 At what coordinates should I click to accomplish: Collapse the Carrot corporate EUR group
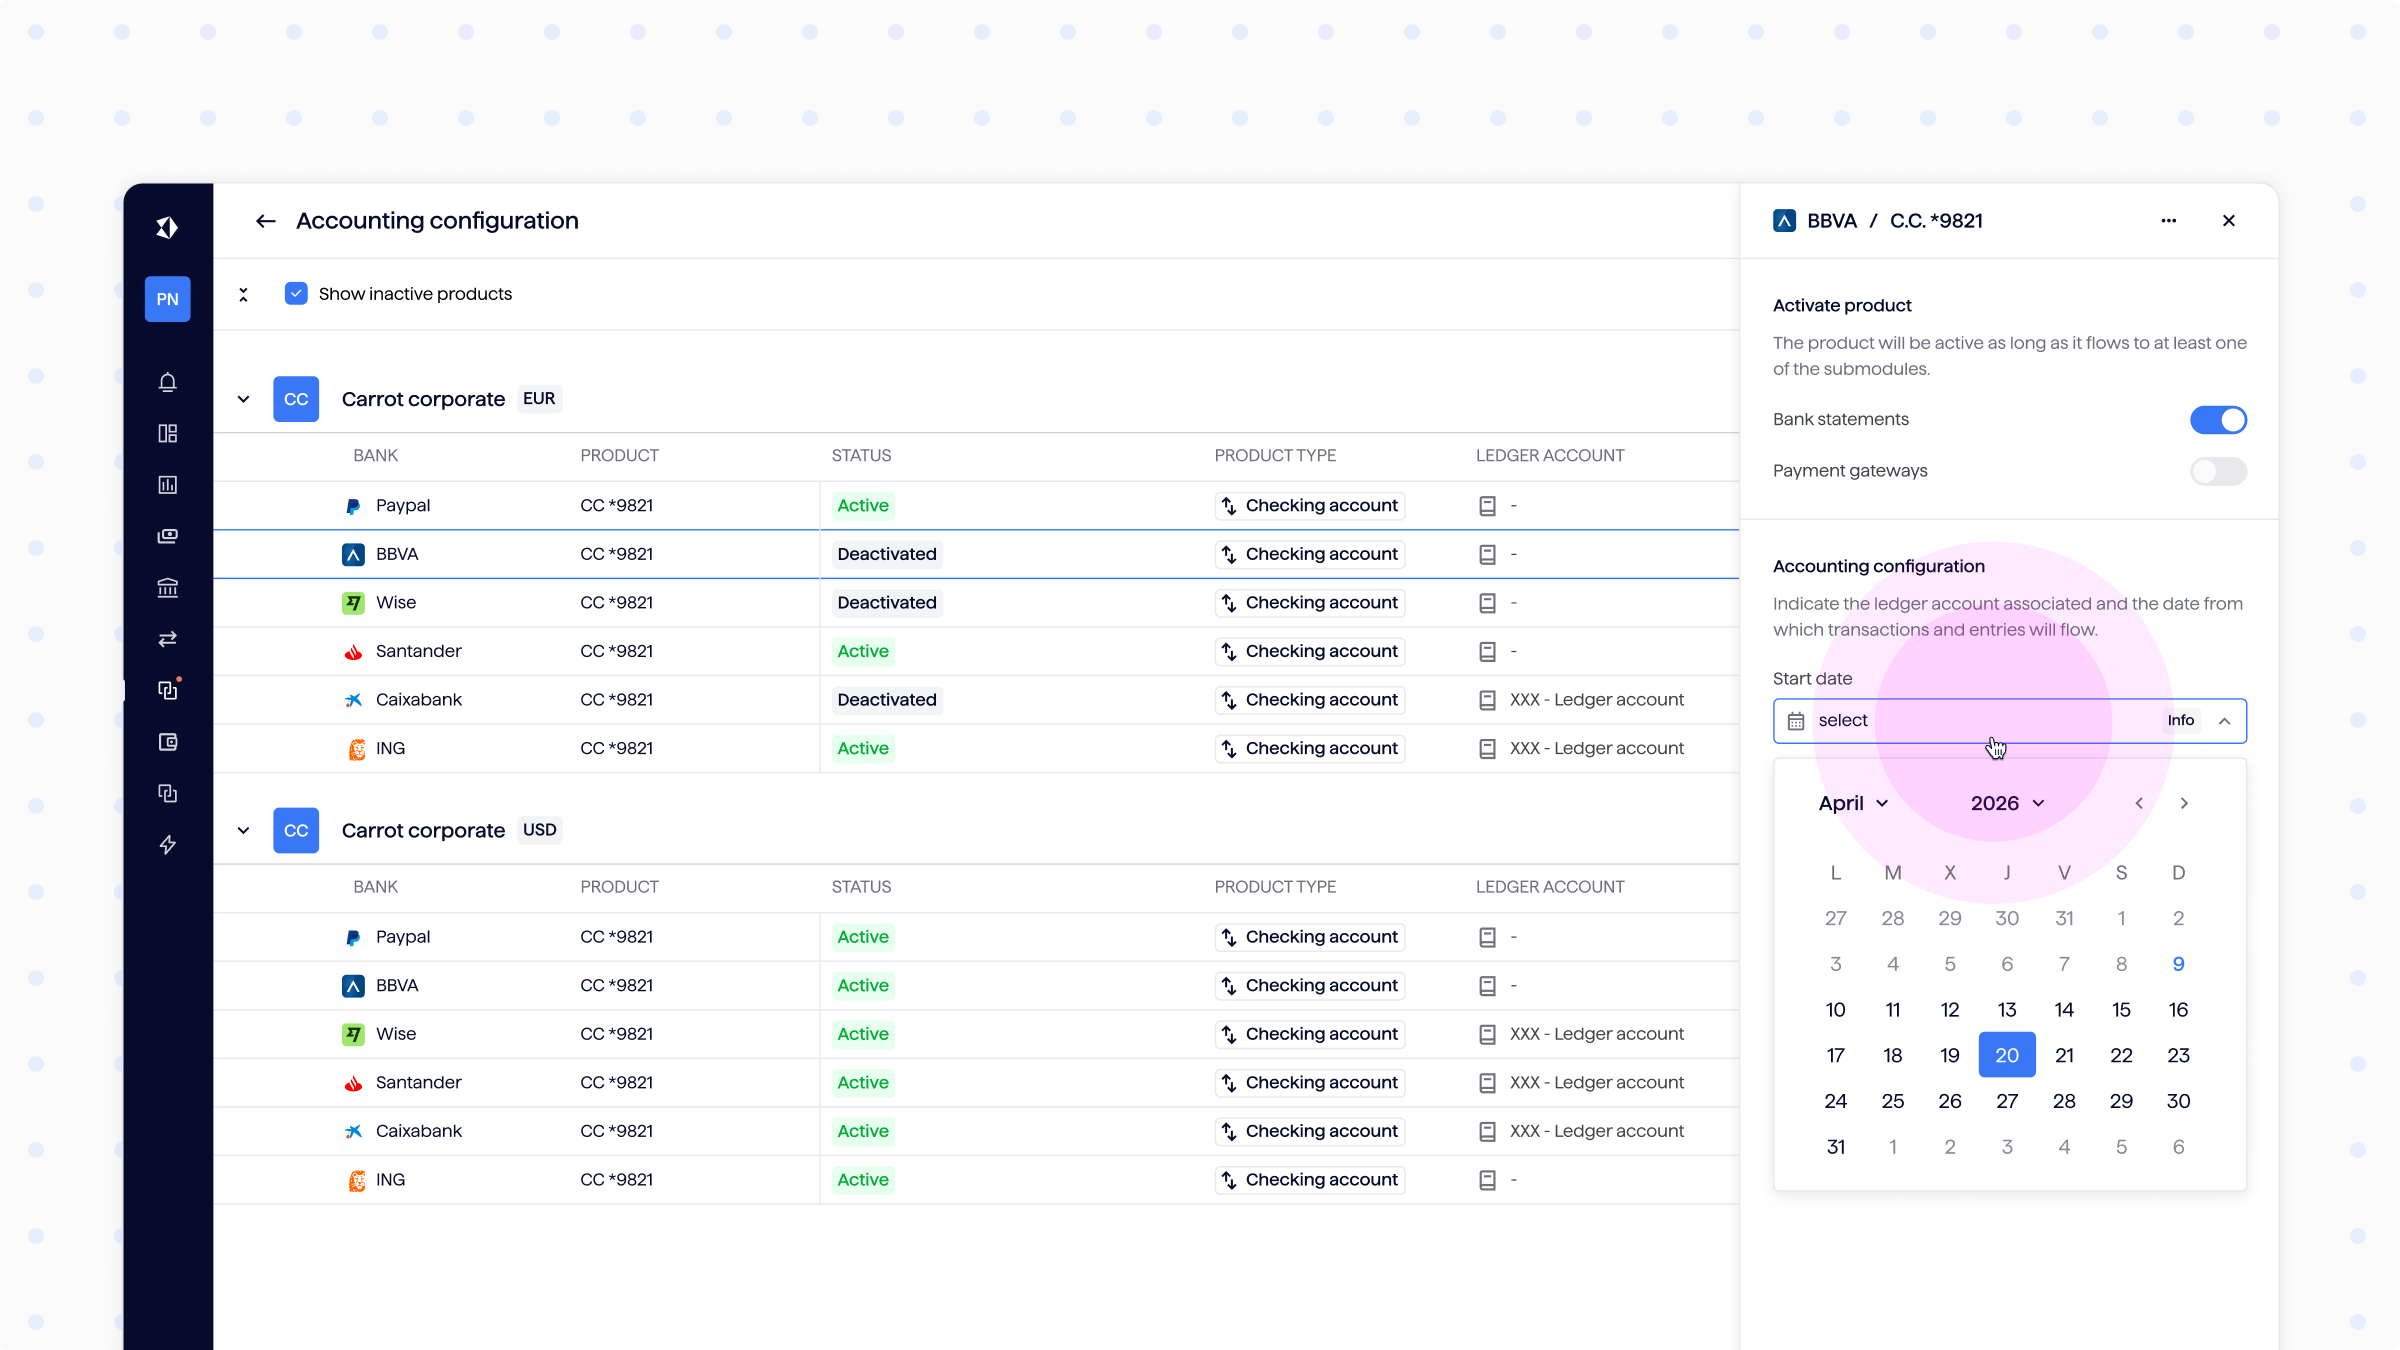(x=243, y=399)
